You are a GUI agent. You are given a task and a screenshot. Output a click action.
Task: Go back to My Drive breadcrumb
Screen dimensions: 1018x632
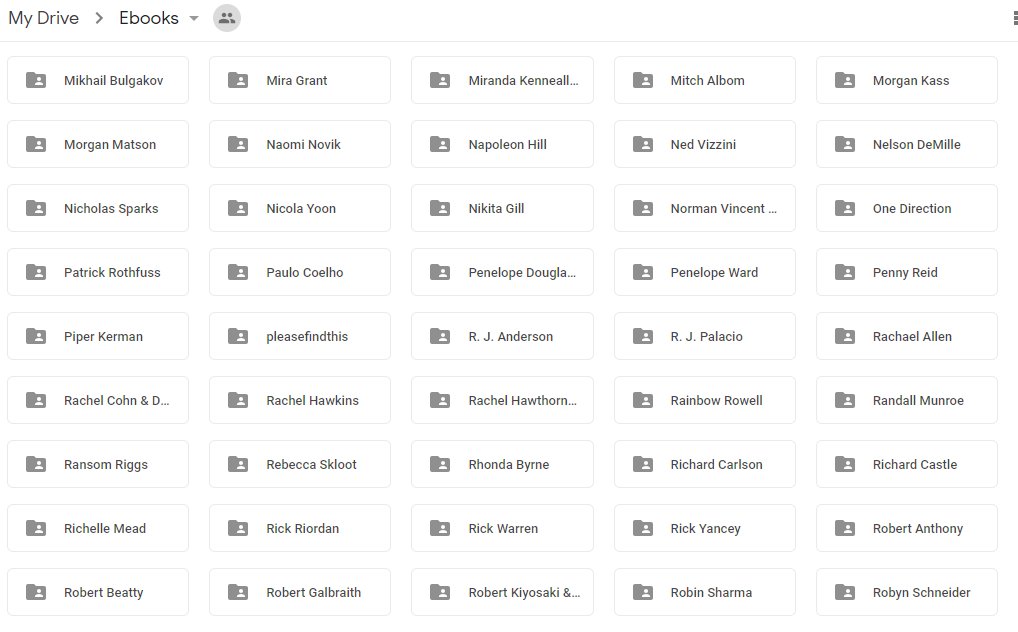coord(43,18)
